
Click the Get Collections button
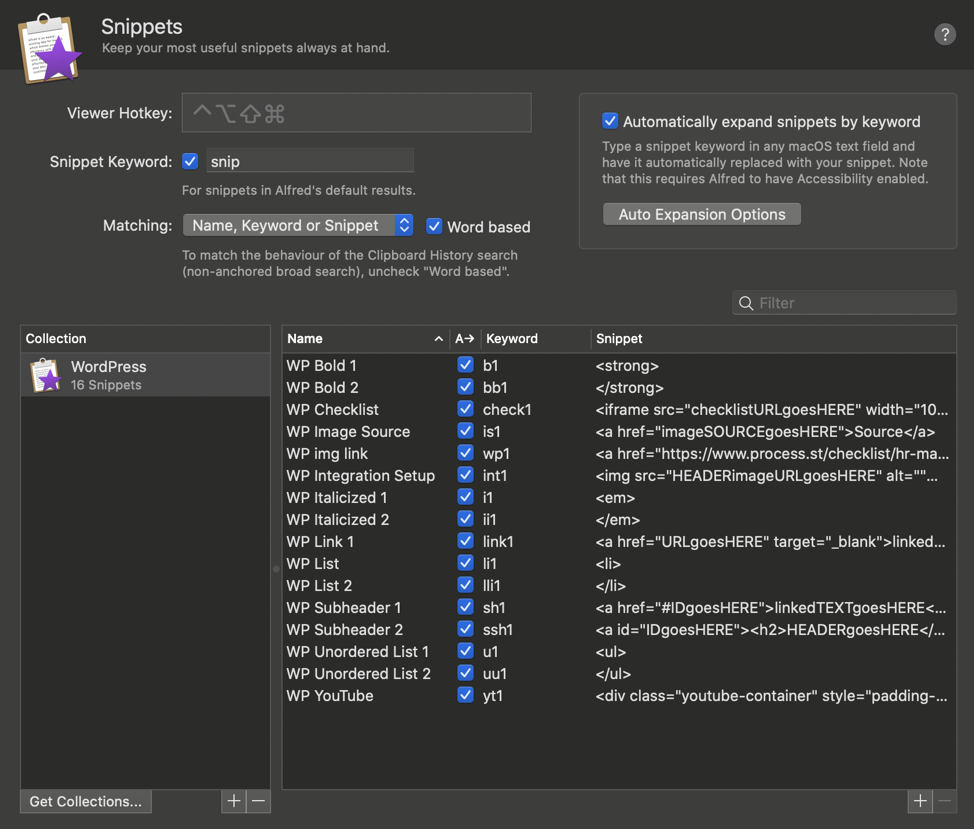tap(86, 801)
